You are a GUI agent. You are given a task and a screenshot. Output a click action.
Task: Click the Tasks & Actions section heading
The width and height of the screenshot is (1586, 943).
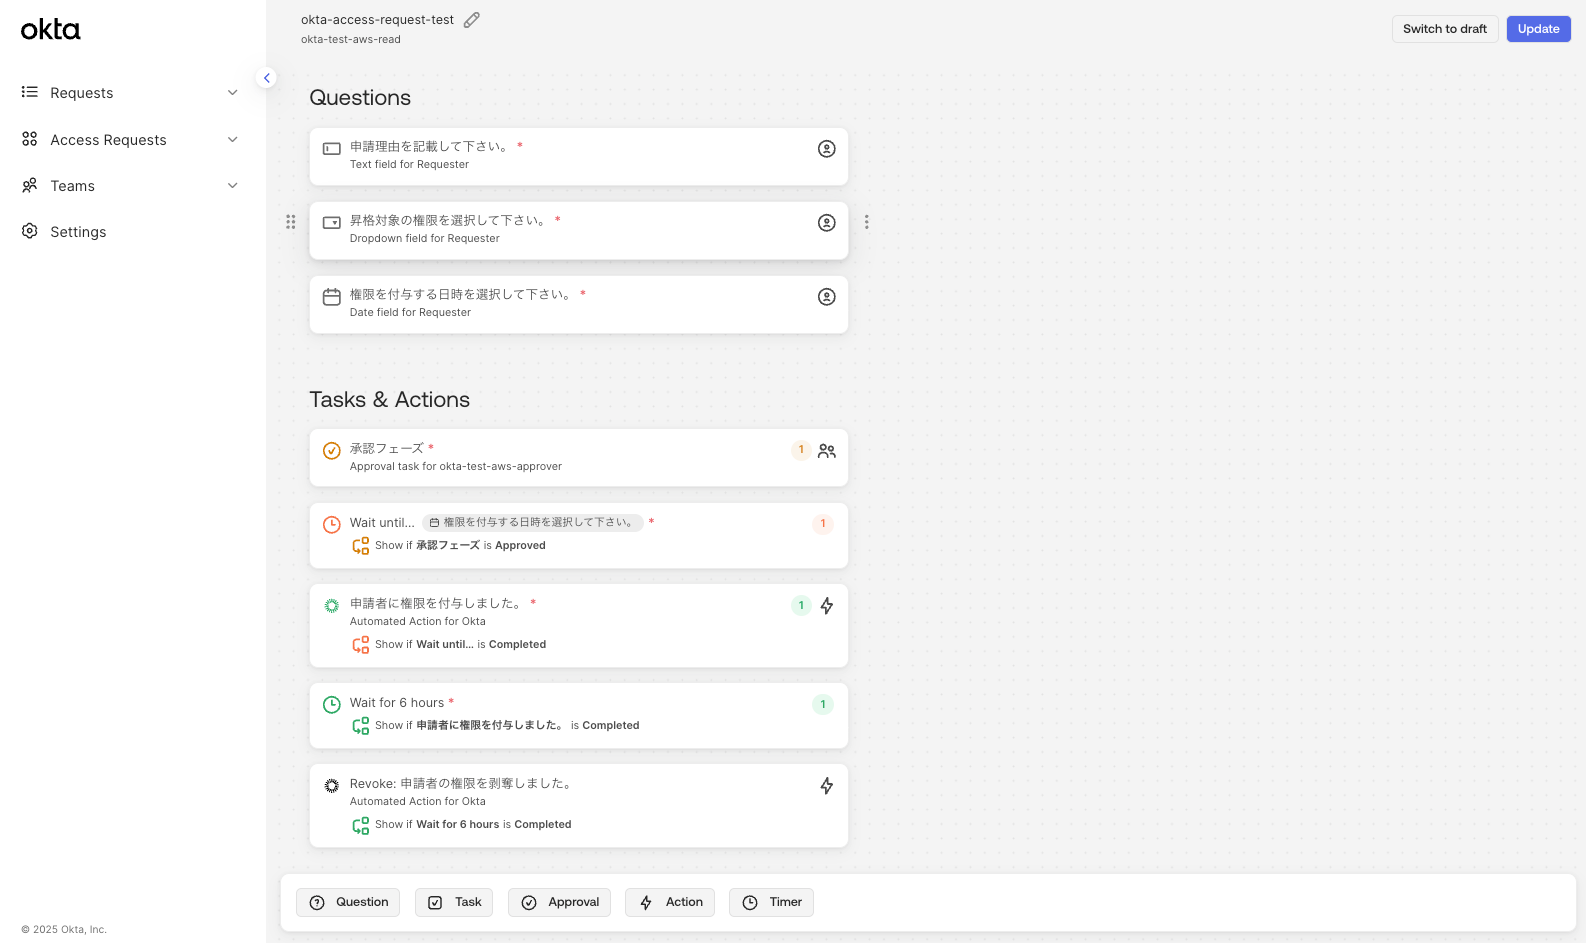pyautogui.click(x=390, y=400)
